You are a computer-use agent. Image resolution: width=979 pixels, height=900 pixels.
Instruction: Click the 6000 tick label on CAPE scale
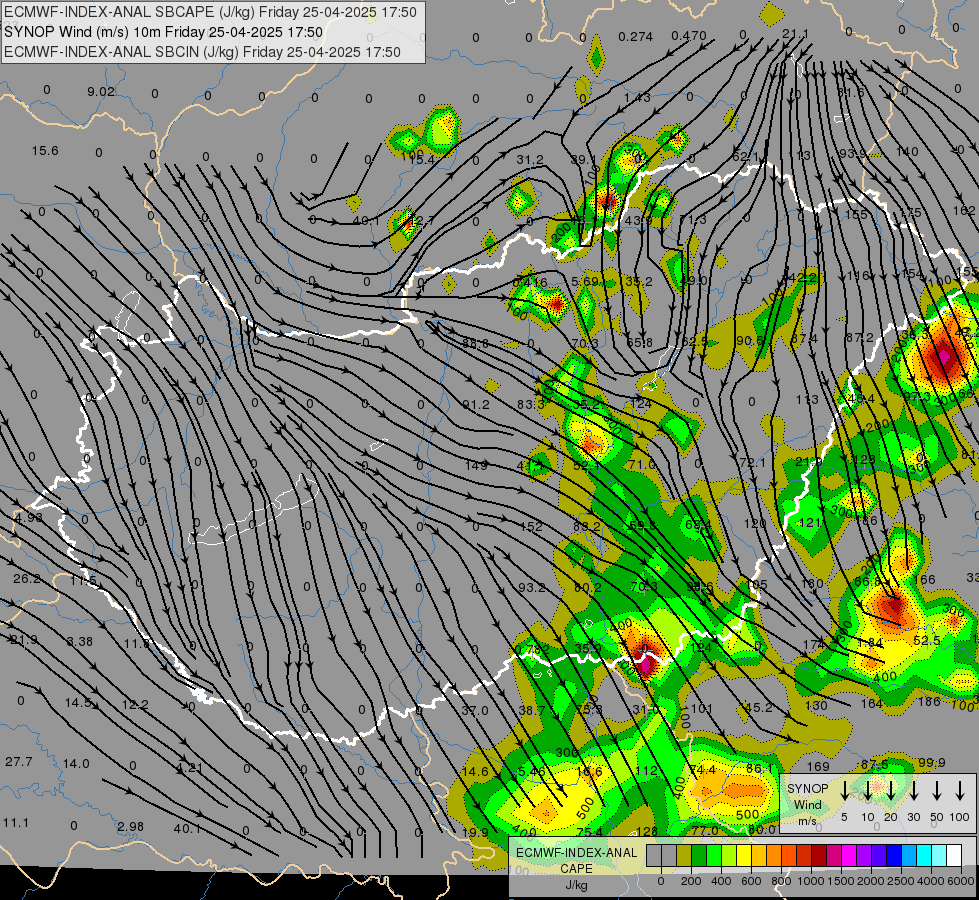961,881
